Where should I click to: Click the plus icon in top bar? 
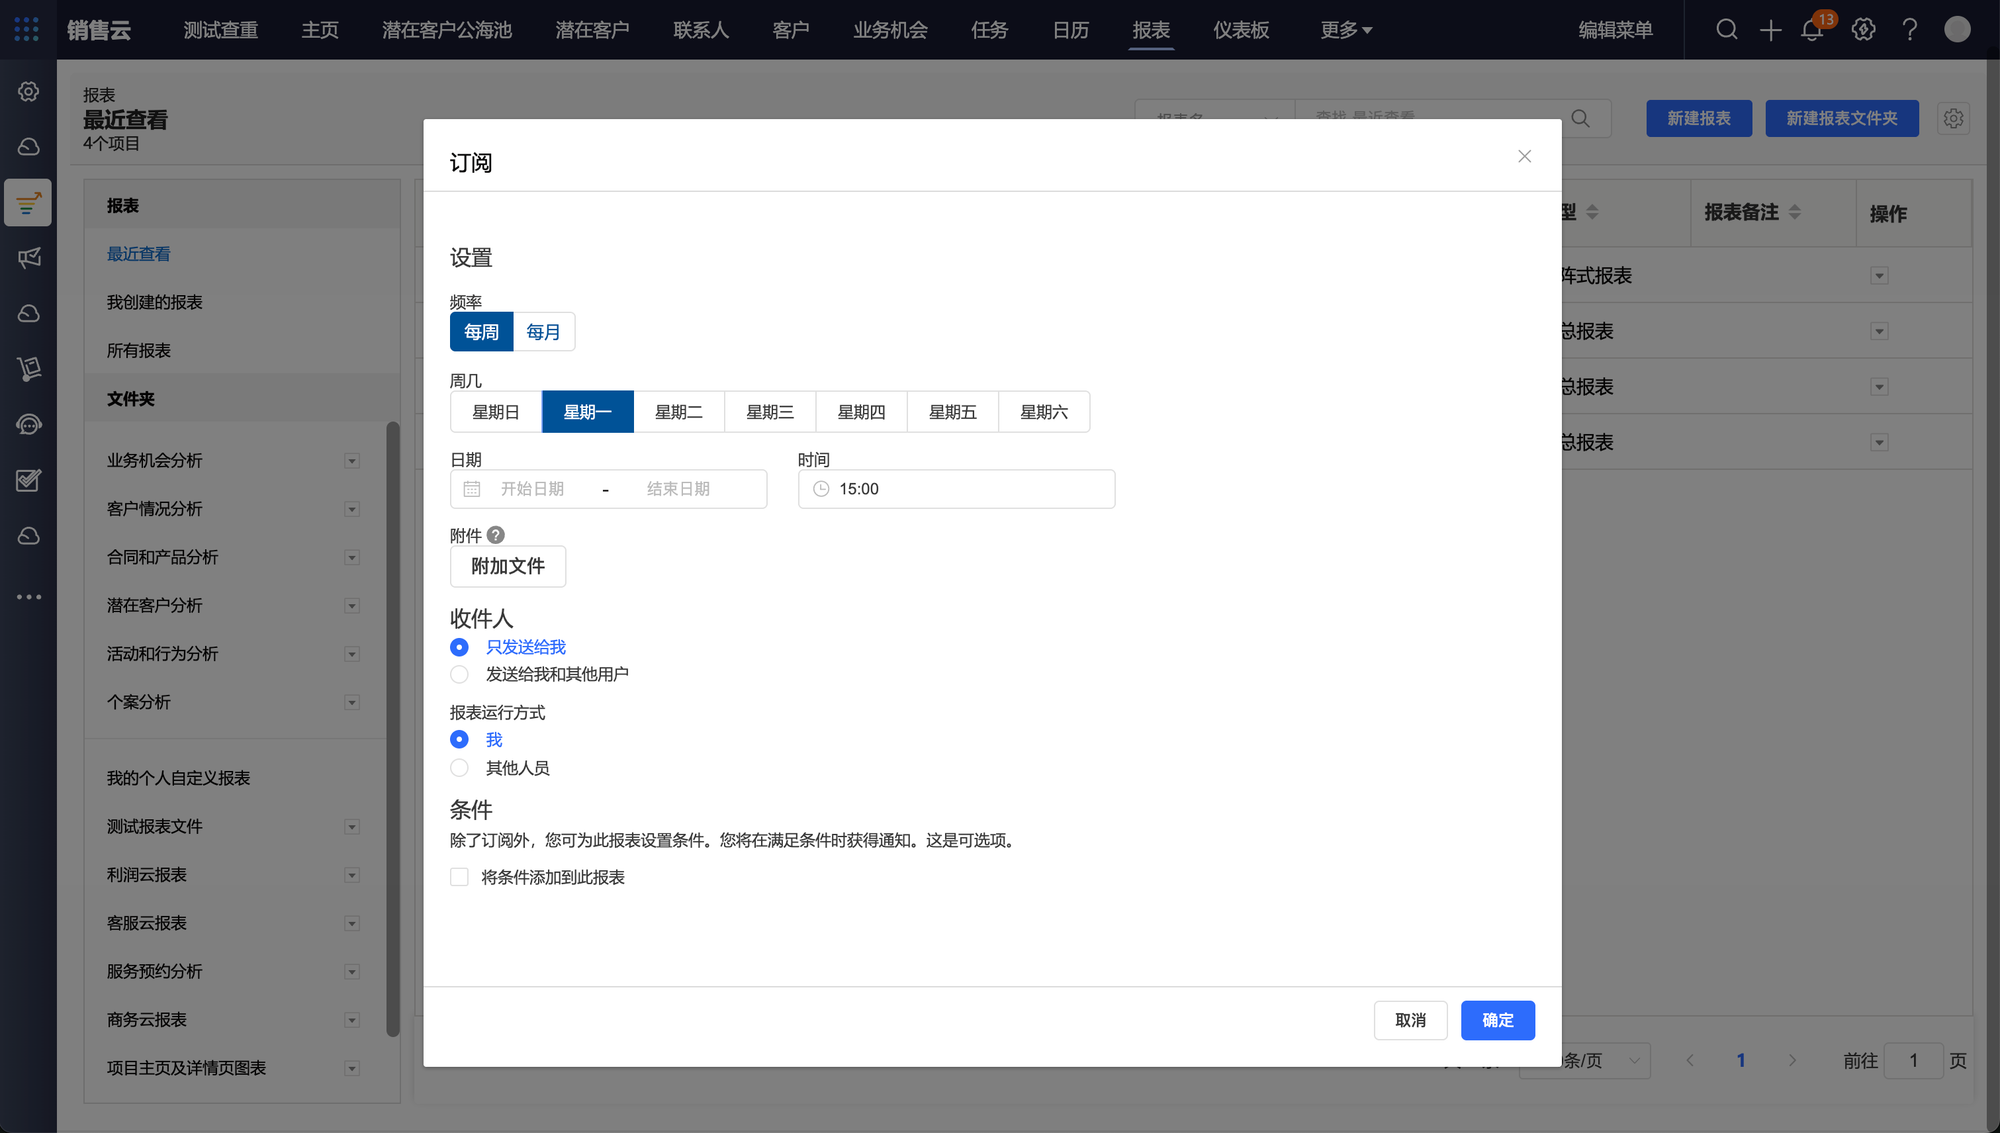[1770, 30]
